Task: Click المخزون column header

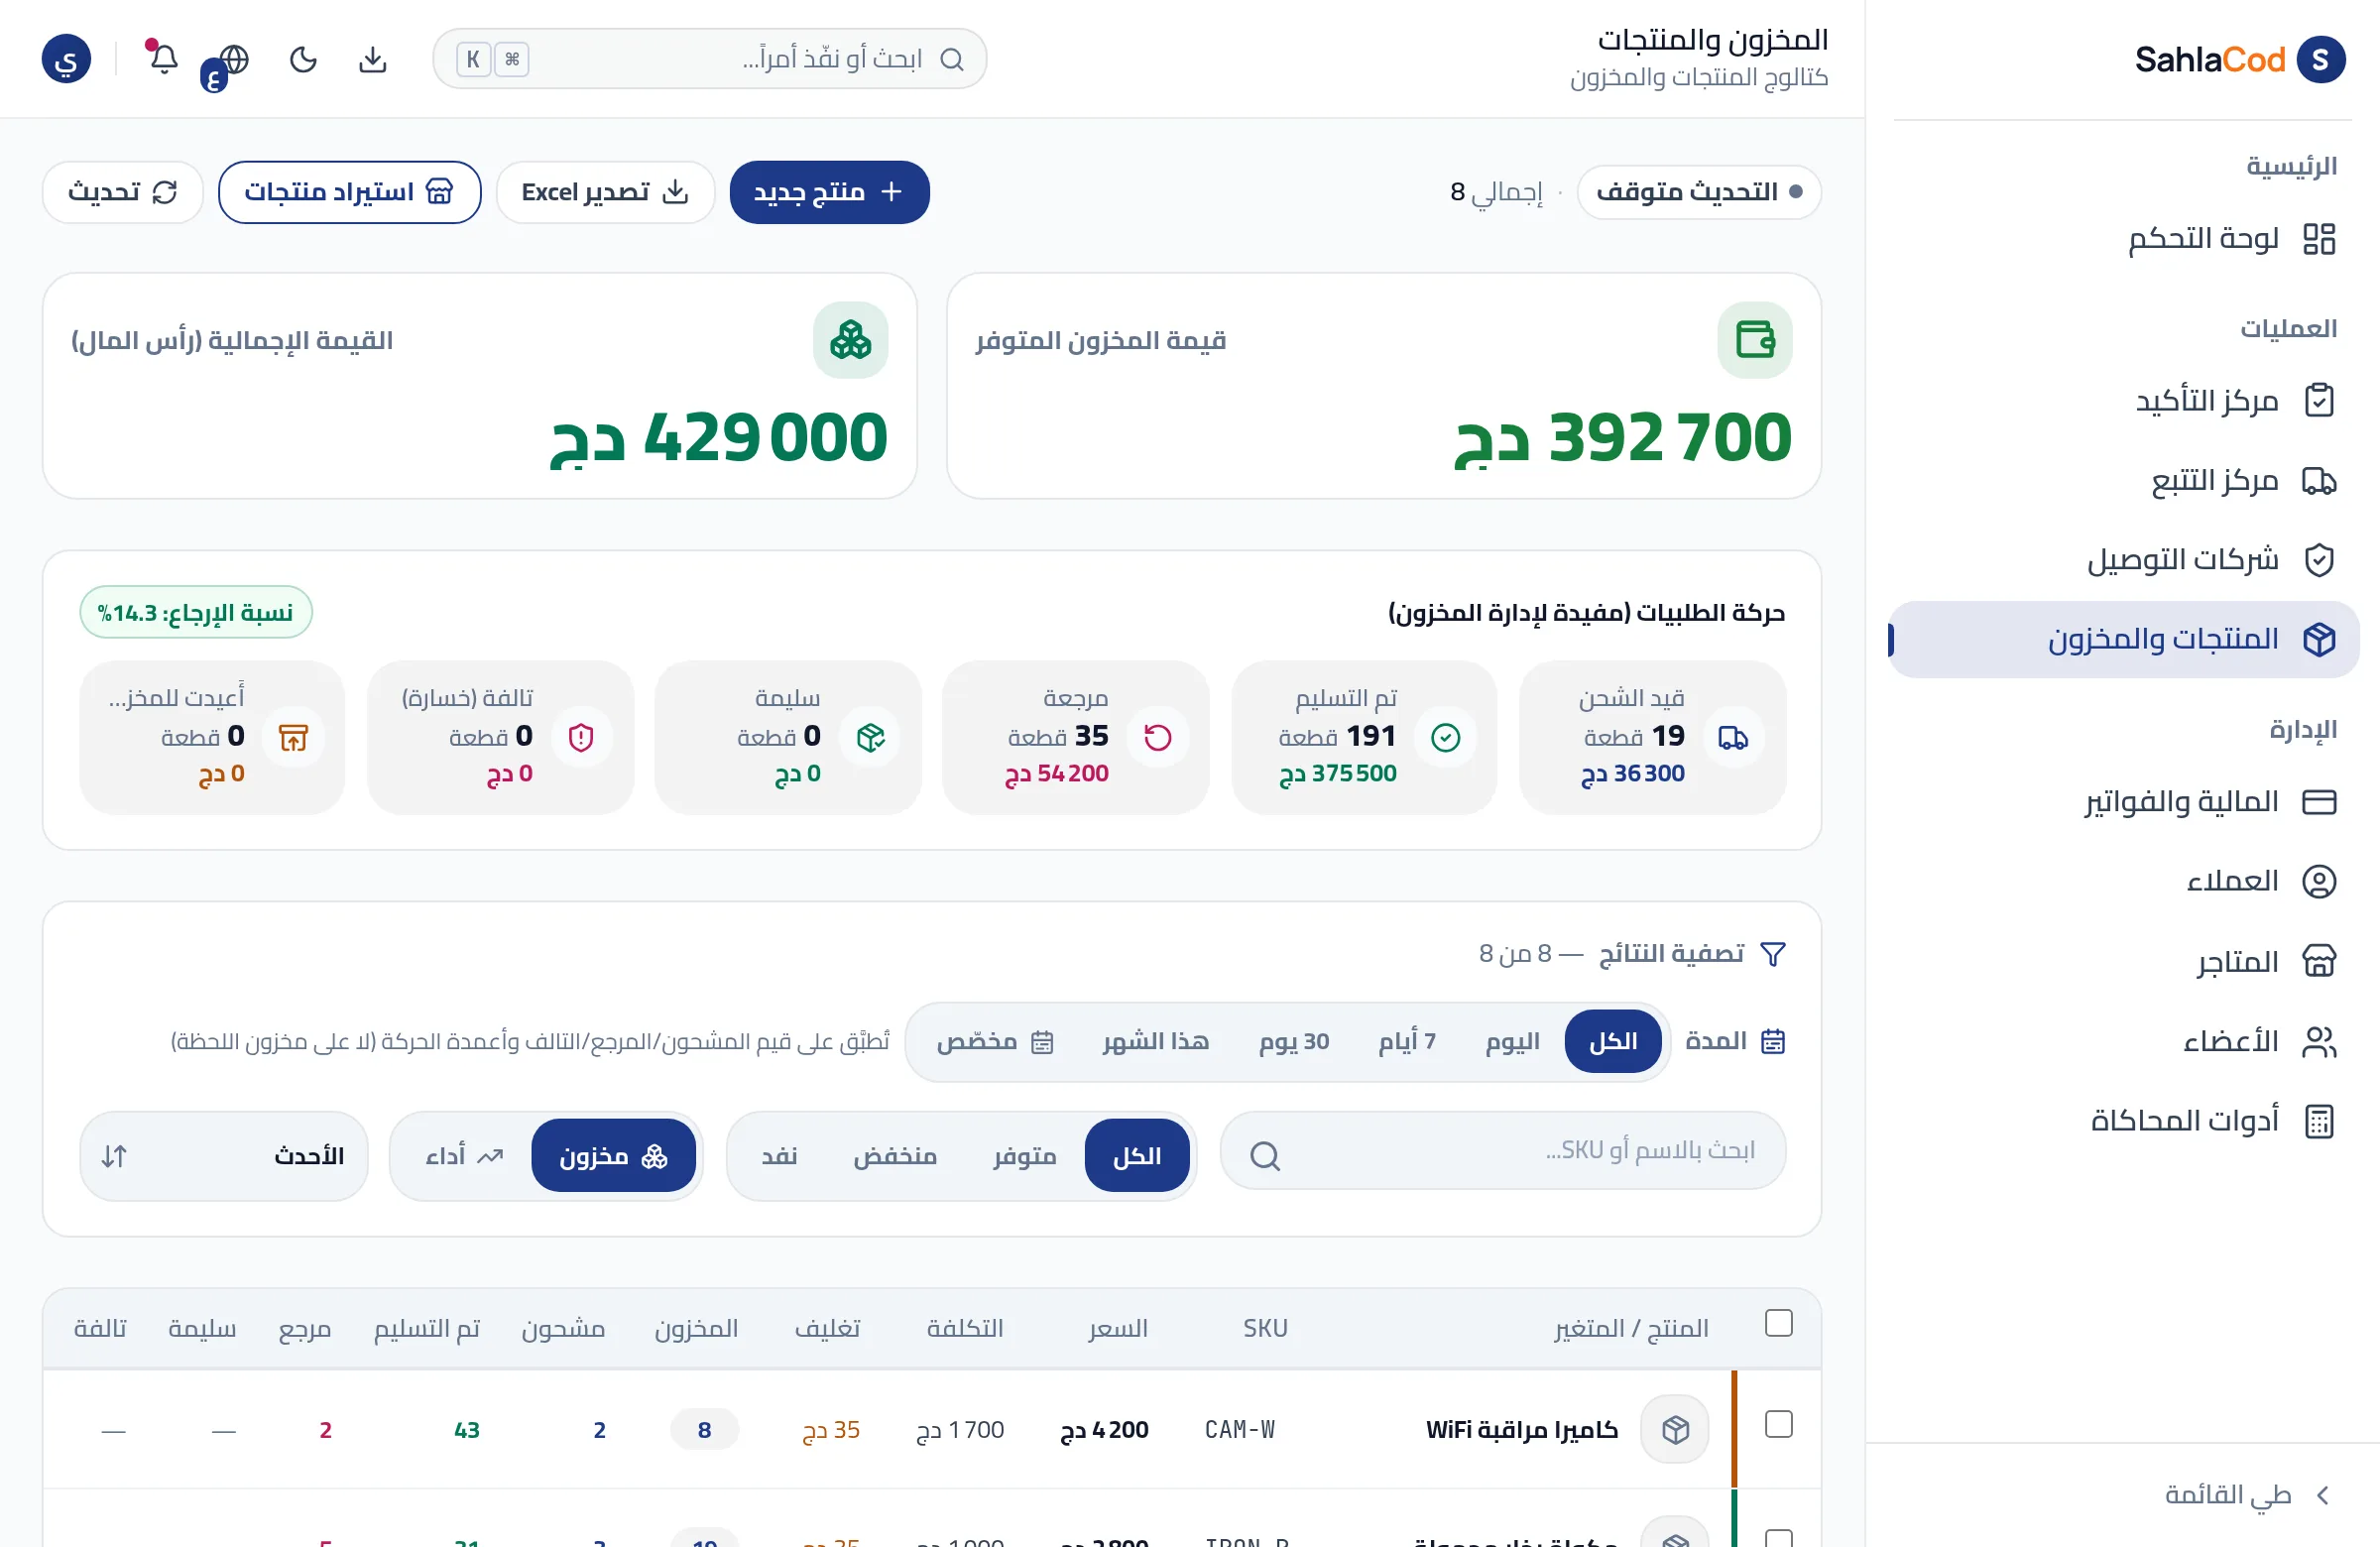Action: point(696,1328)
